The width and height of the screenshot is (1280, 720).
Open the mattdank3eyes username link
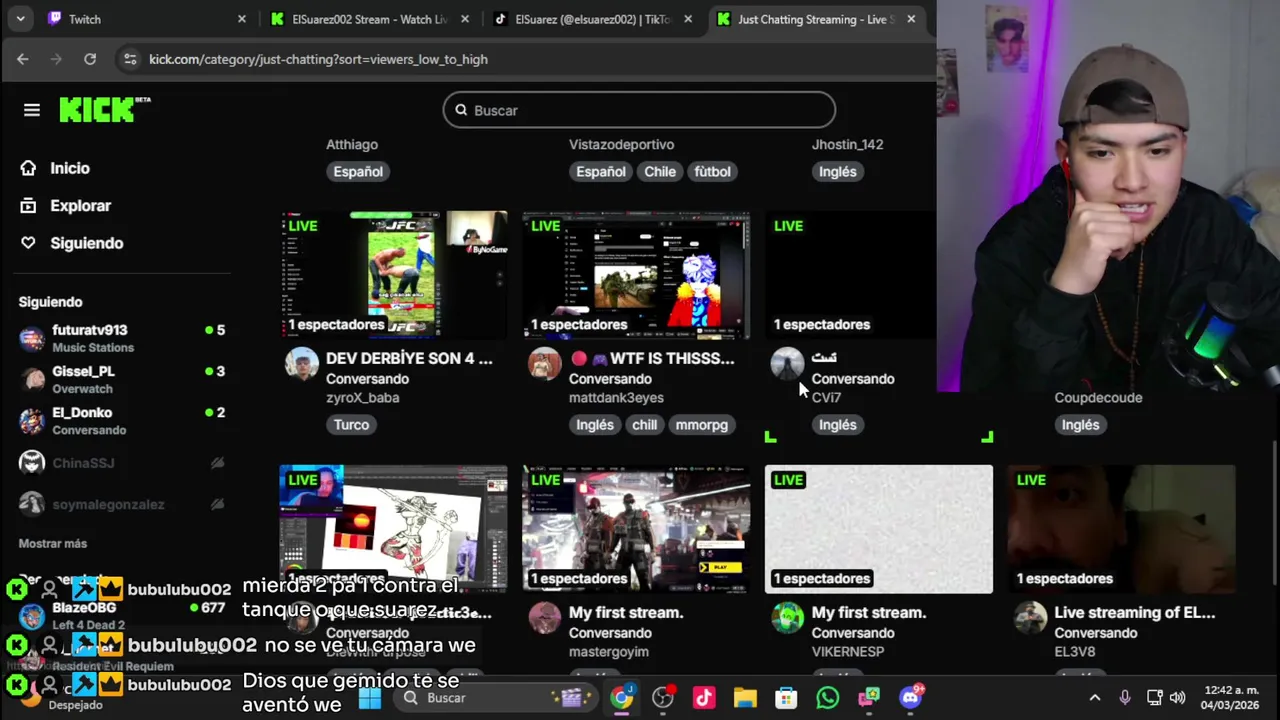coord(616,398)
